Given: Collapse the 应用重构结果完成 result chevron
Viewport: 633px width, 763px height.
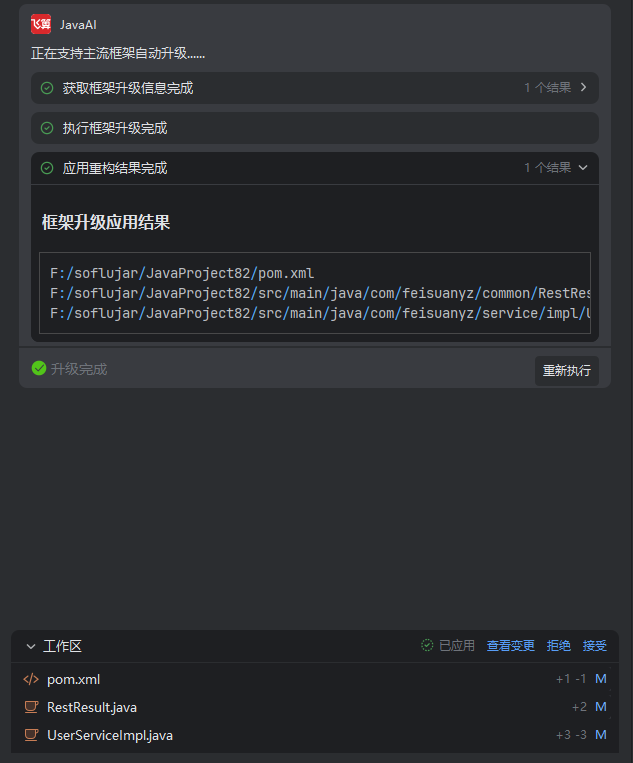Looking at the screenshot, I should tap(583, 168).
